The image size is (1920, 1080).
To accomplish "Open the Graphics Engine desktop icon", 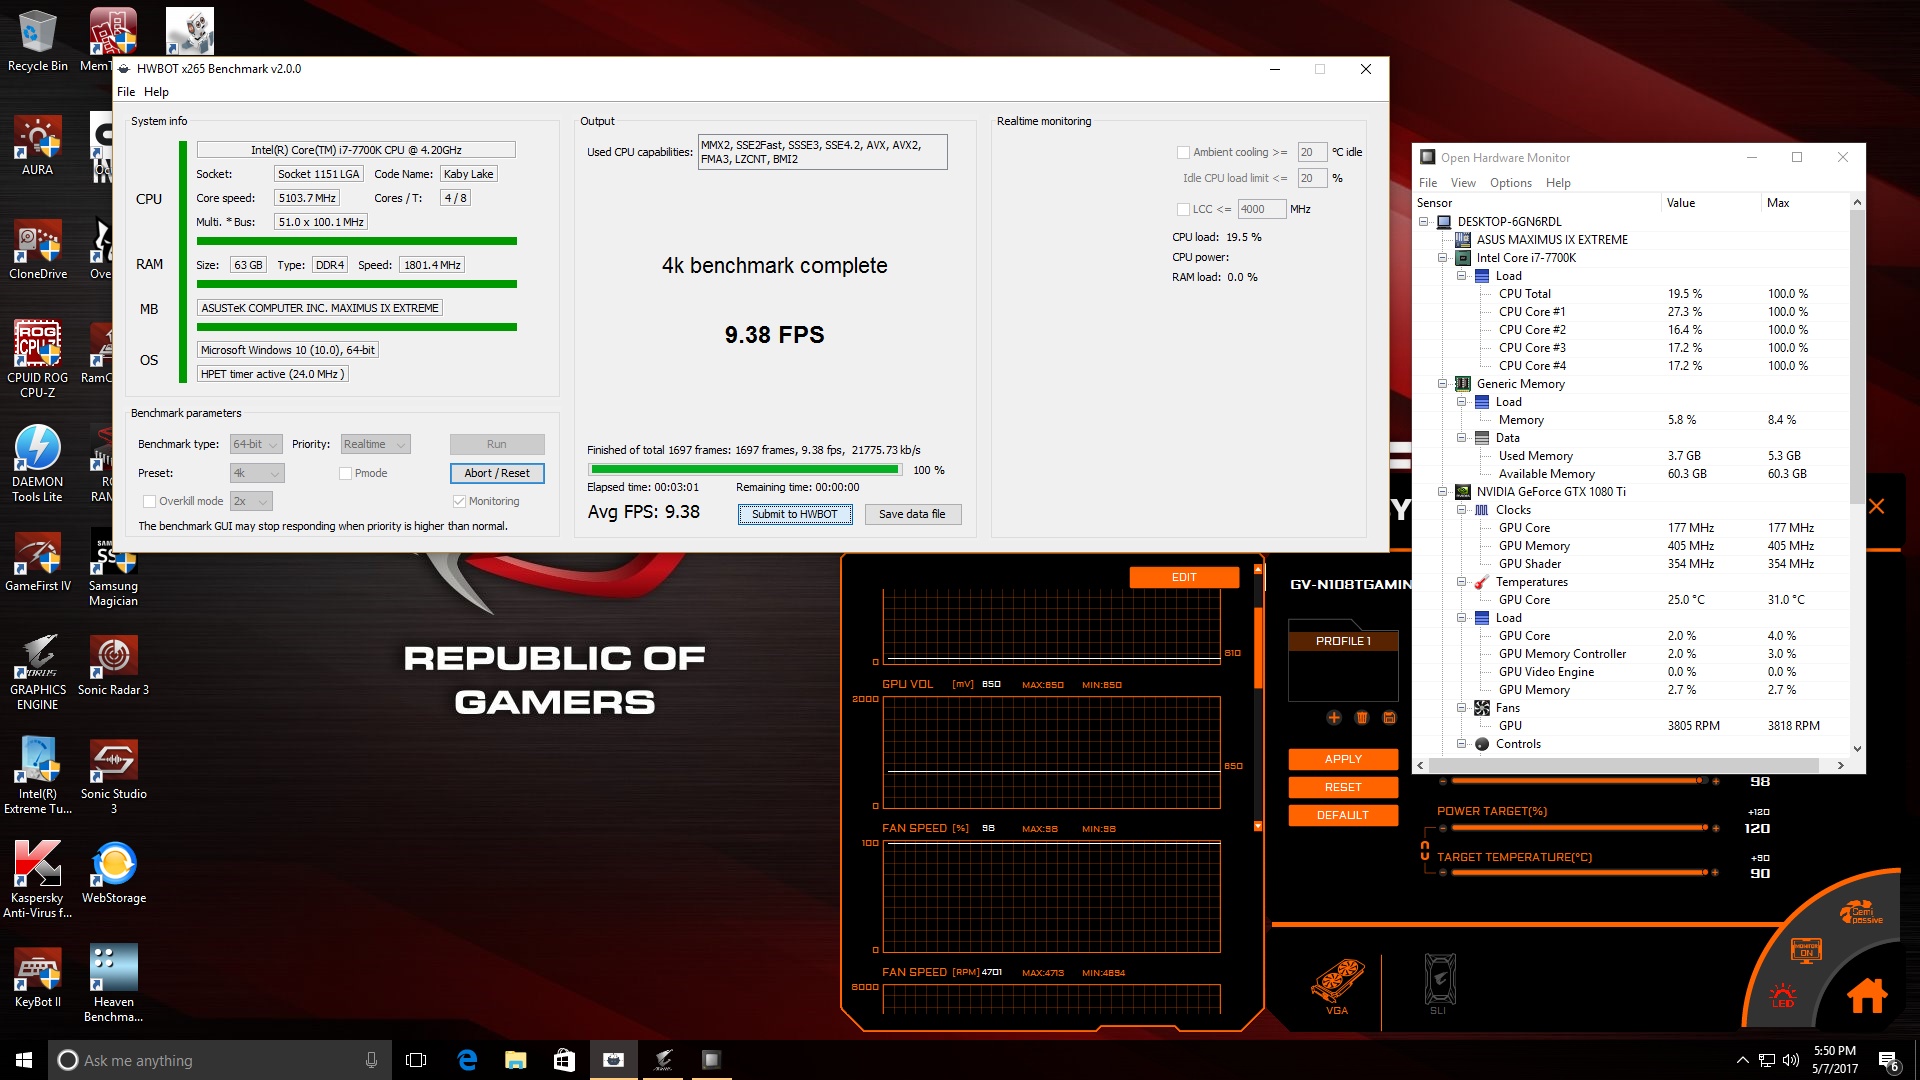I will [x=38, y=672].
